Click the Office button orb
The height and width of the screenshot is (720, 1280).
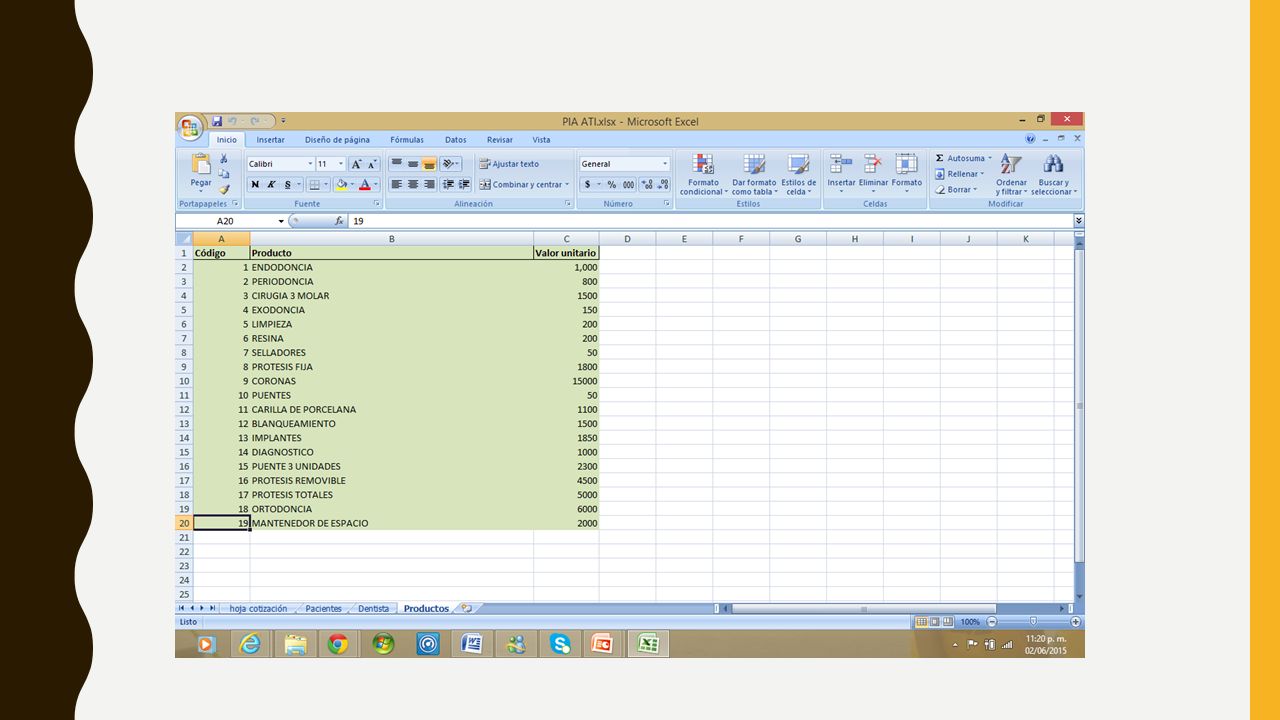point(191,128)
